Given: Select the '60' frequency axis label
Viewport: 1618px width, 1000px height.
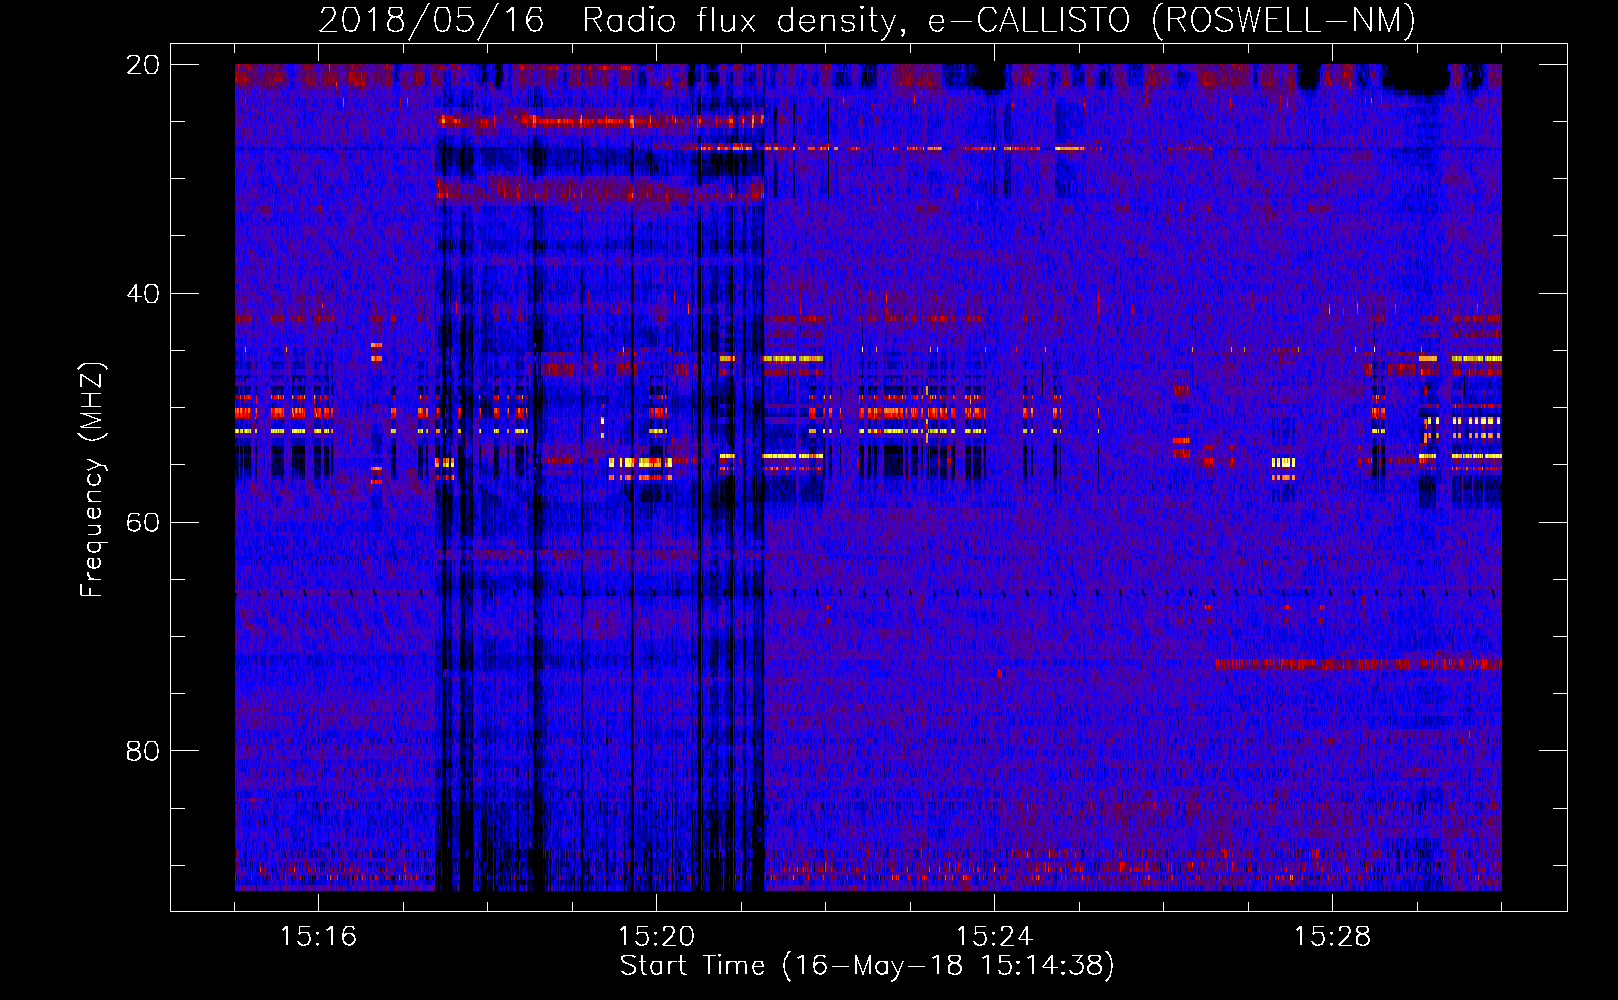Looking at the screenshot, I should pos(143,523).
